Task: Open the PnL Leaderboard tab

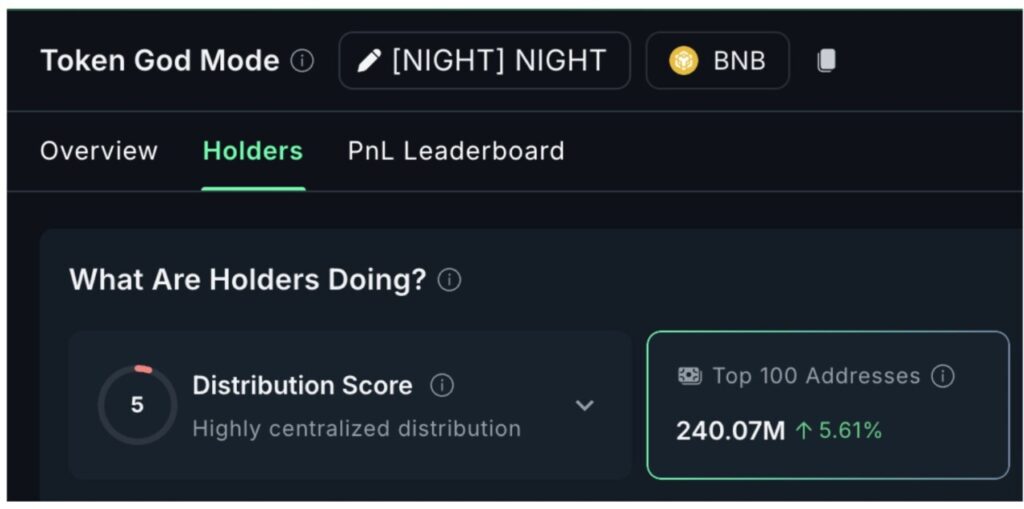Action: [x=456, y=151]
